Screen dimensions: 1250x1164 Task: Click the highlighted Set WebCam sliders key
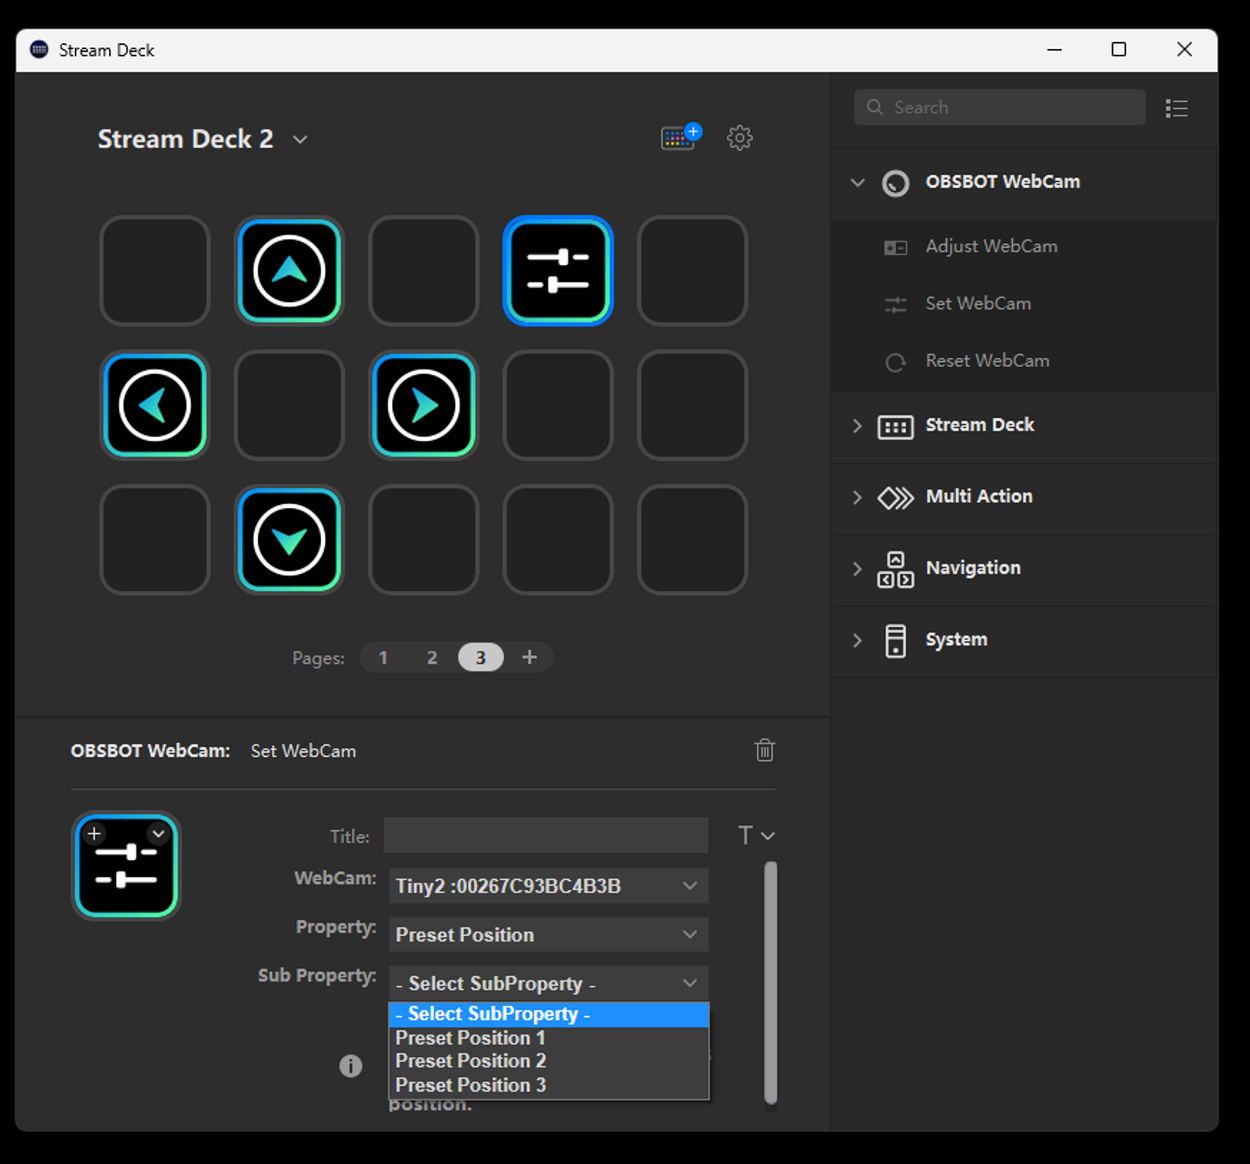[557, 270]
